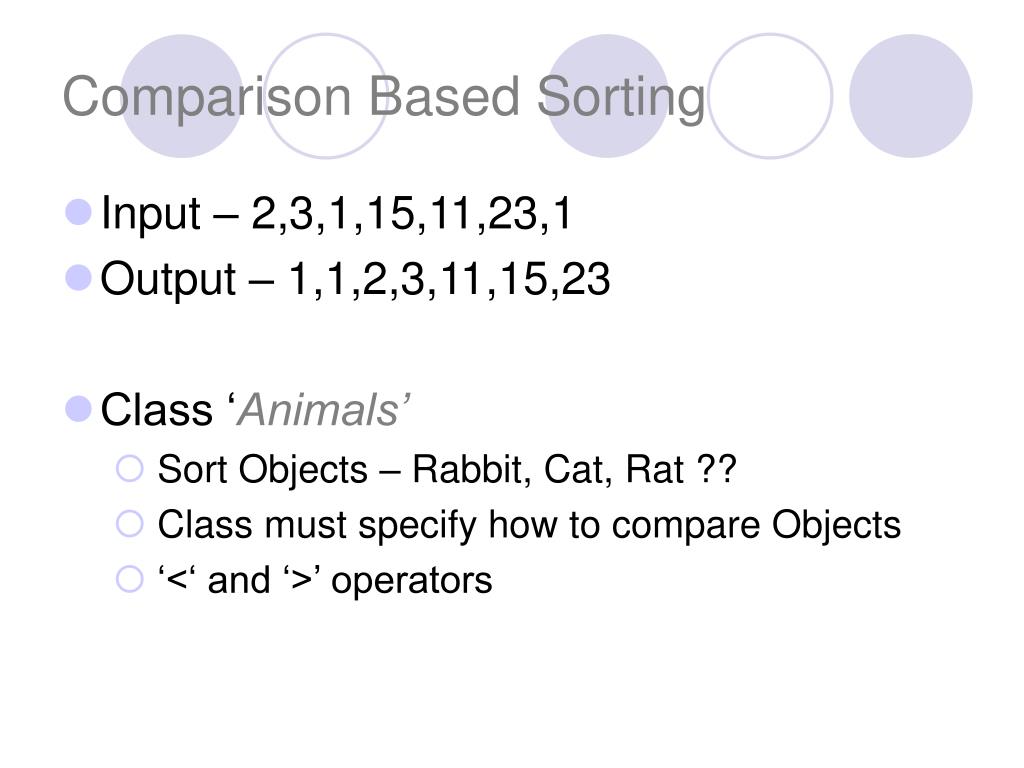Viewport: 1024px width, 768px height.
Task: Click the input sequence '2,3,1,15,11,23,1'
Action: point(411,213)
